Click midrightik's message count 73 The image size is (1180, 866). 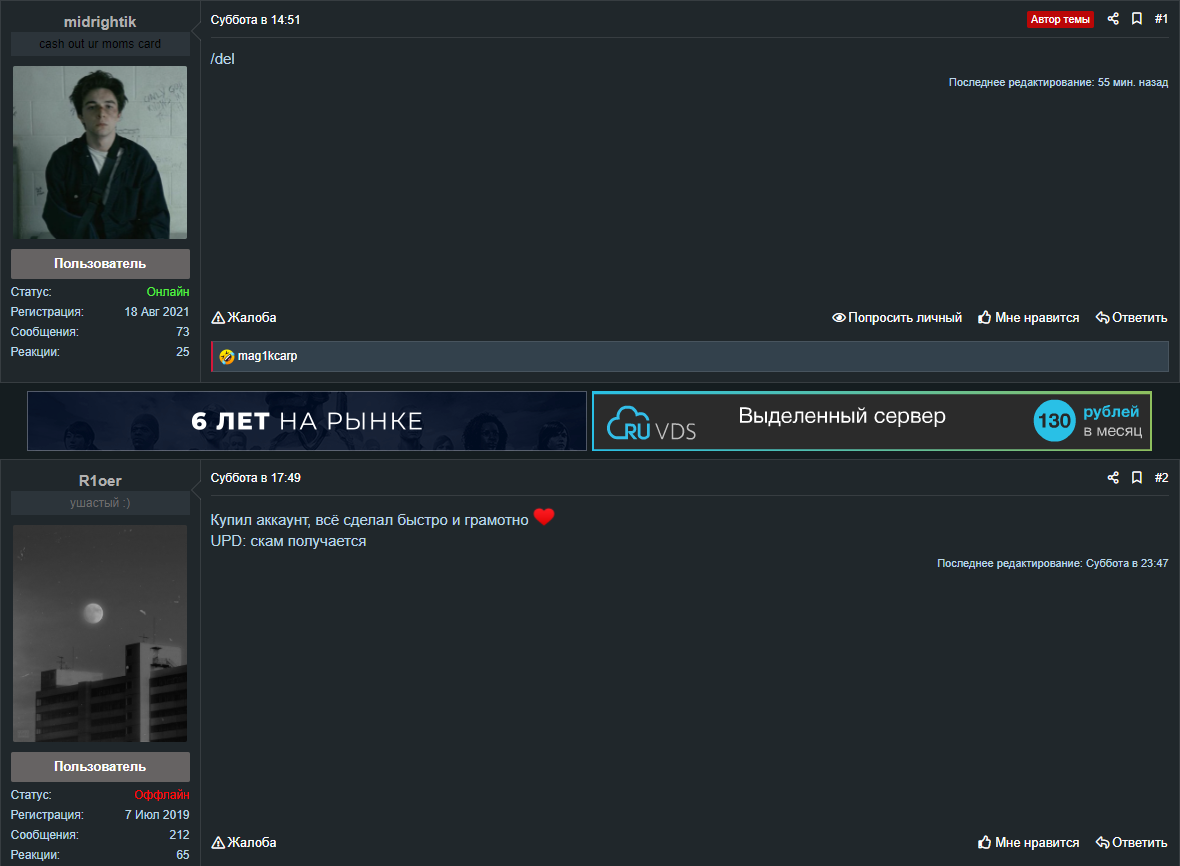(x=183, y=332)
